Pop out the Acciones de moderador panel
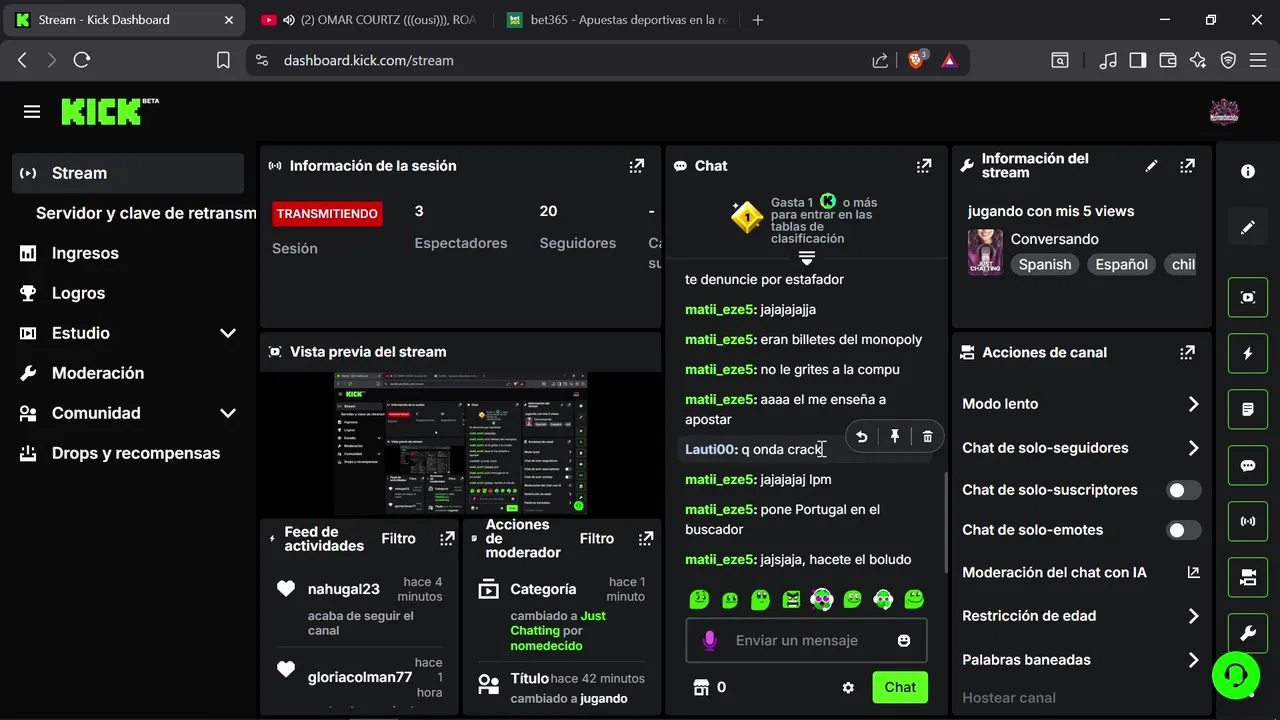This screenshot has height=720, width=1280. (646, 539)
